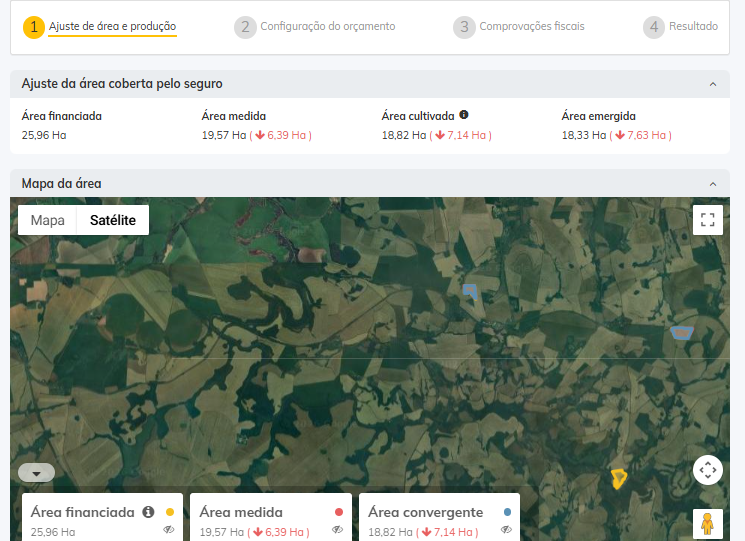
Task: Expand the grey dropdown pill on map
Action: point(36,473)
